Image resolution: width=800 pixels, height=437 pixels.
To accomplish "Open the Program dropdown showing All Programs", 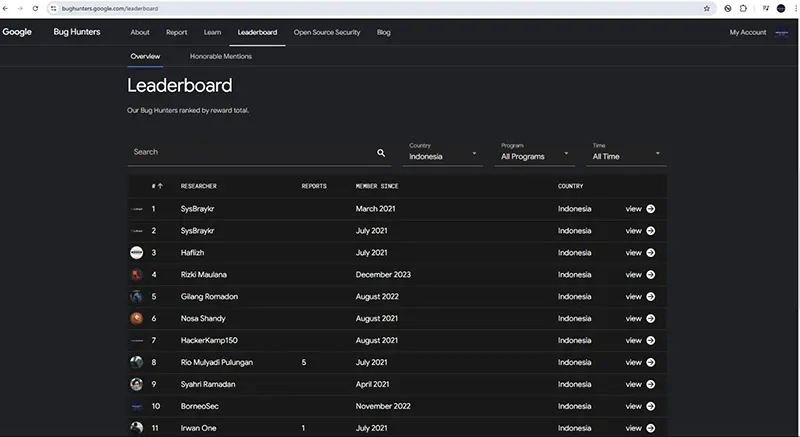I will [534, 153].
